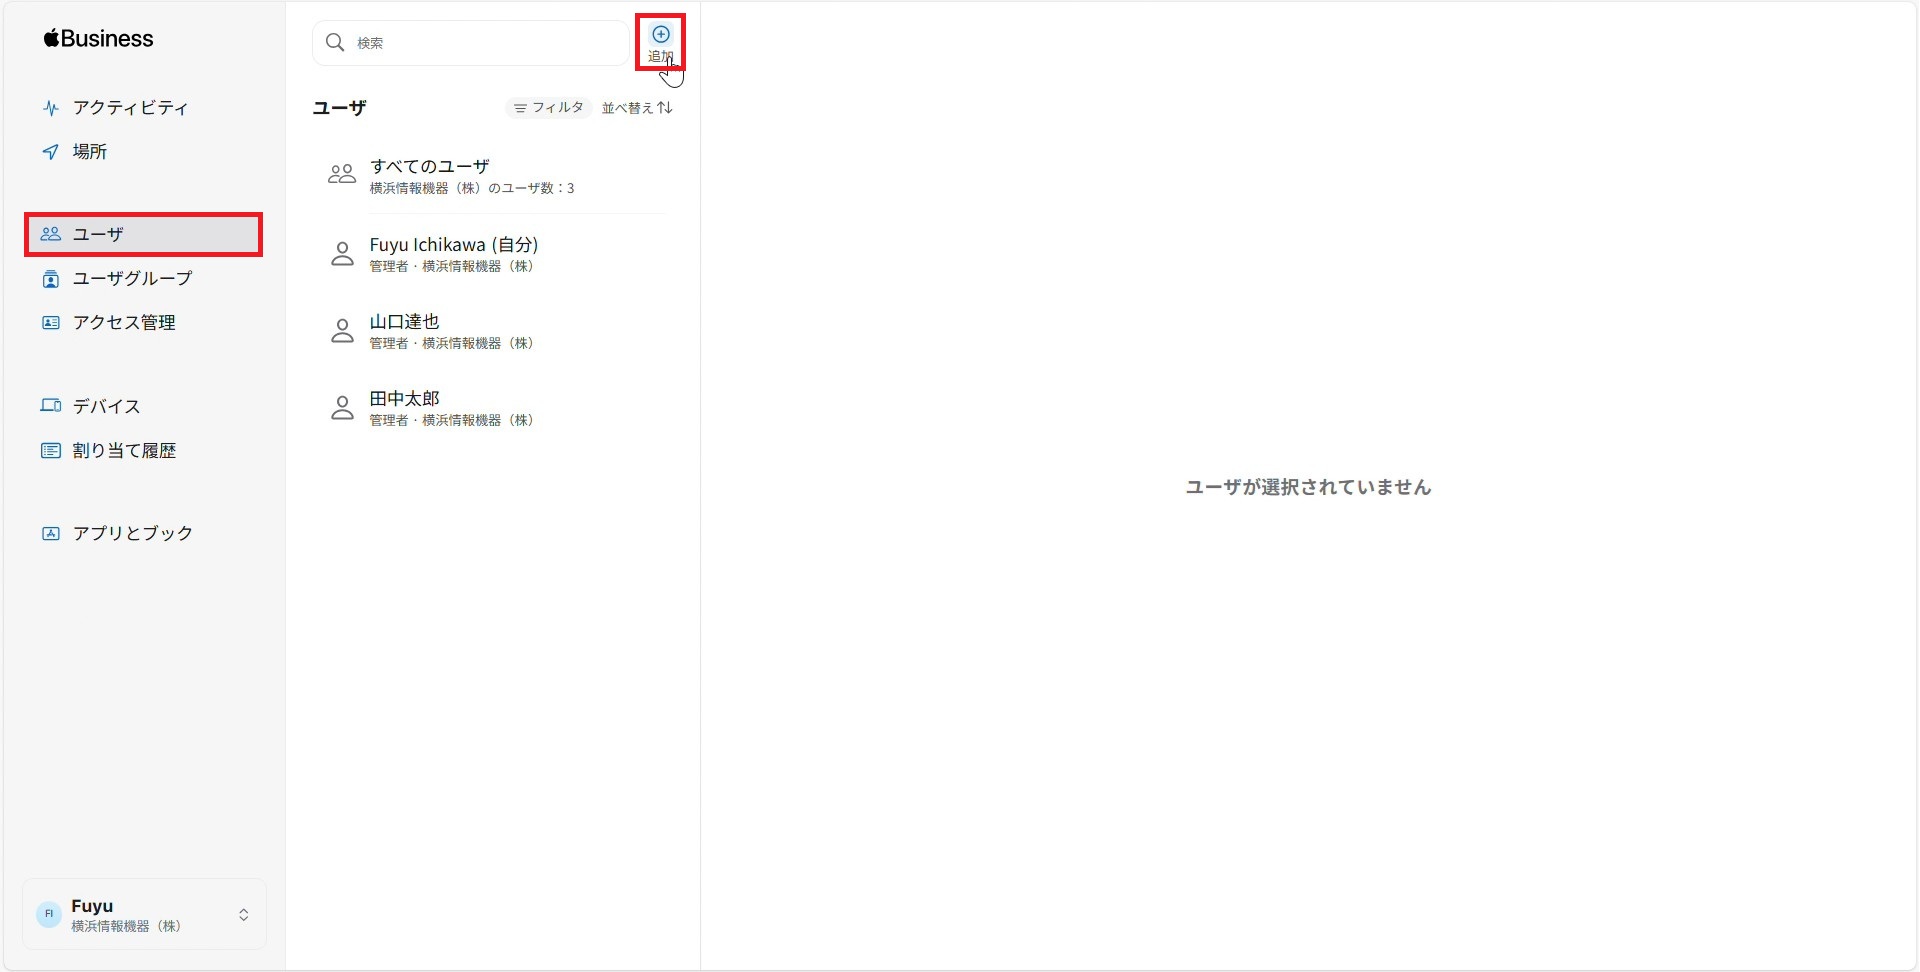Screen dimensions: 1920x972
Task: Click inside the 検索 search field
Action: coord(470,43)
